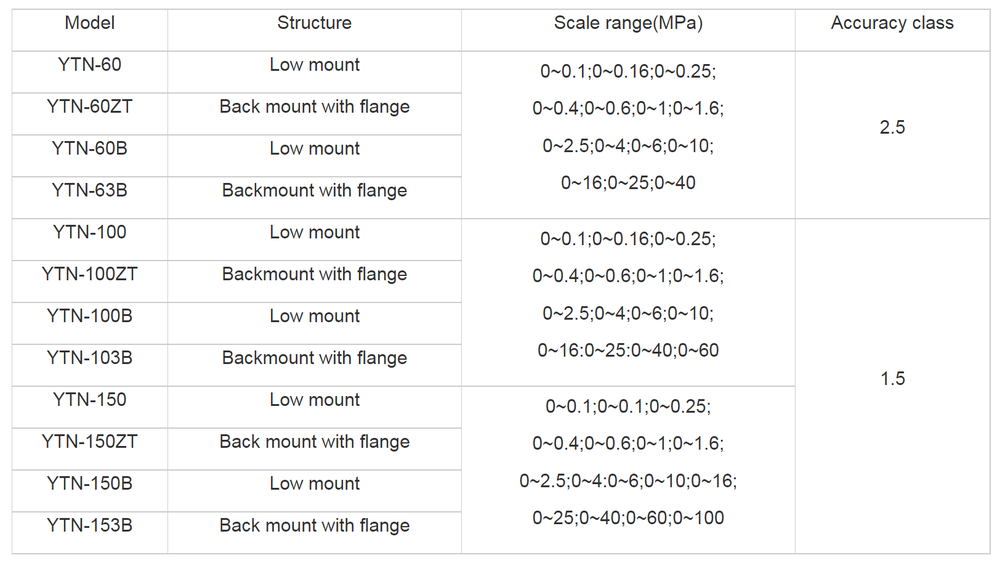Select the YTN-100 model cell
Image resolution: width=1000 pixels, height=563 pixels.
89,232
